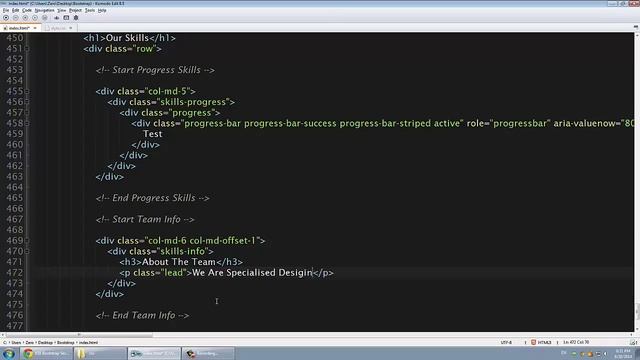Click the taskbar clock

coord(623,353)
